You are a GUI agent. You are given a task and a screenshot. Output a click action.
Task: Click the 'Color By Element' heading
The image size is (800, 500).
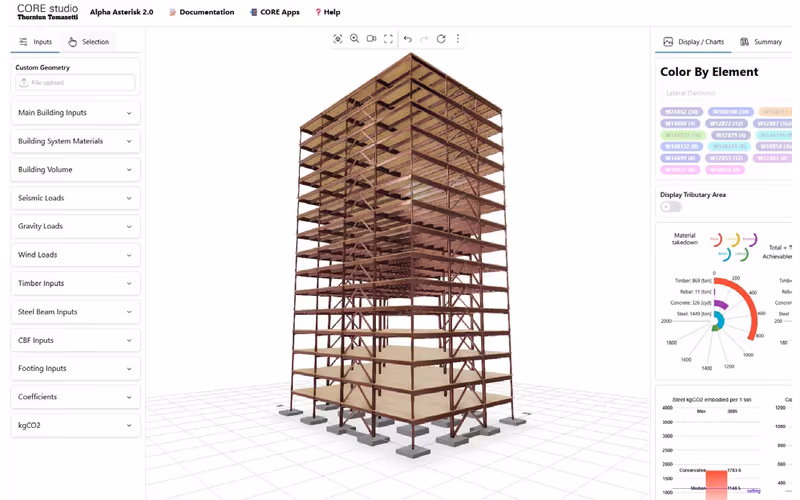[709, 72]
